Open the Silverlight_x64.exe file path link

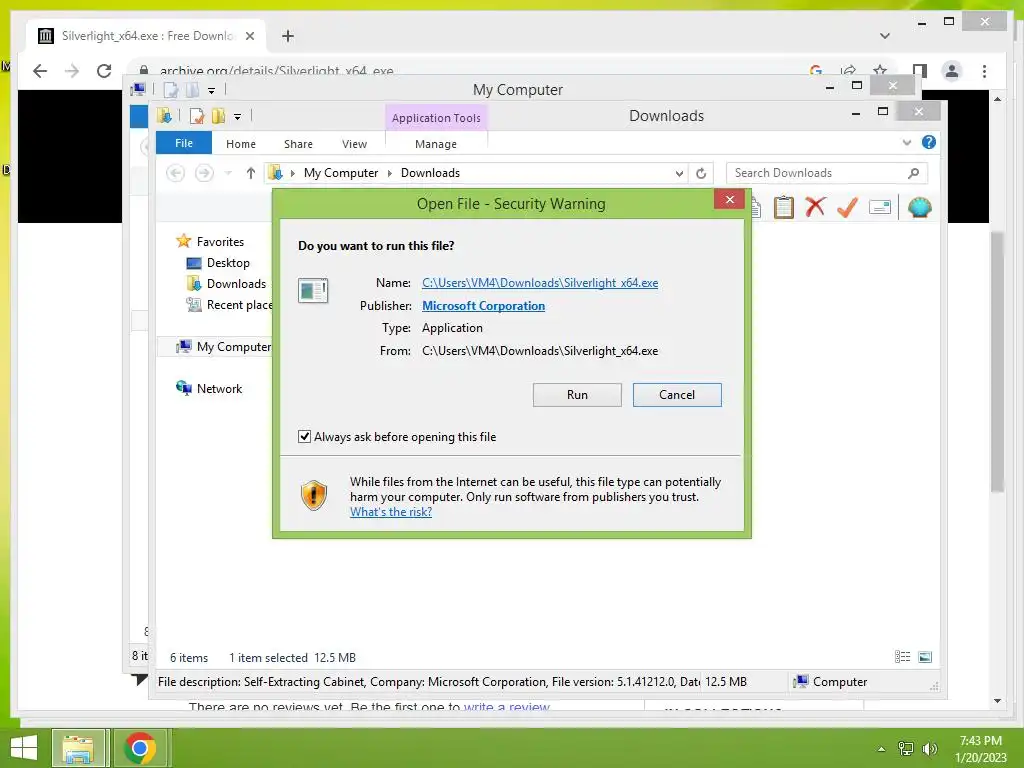point(539,283)
